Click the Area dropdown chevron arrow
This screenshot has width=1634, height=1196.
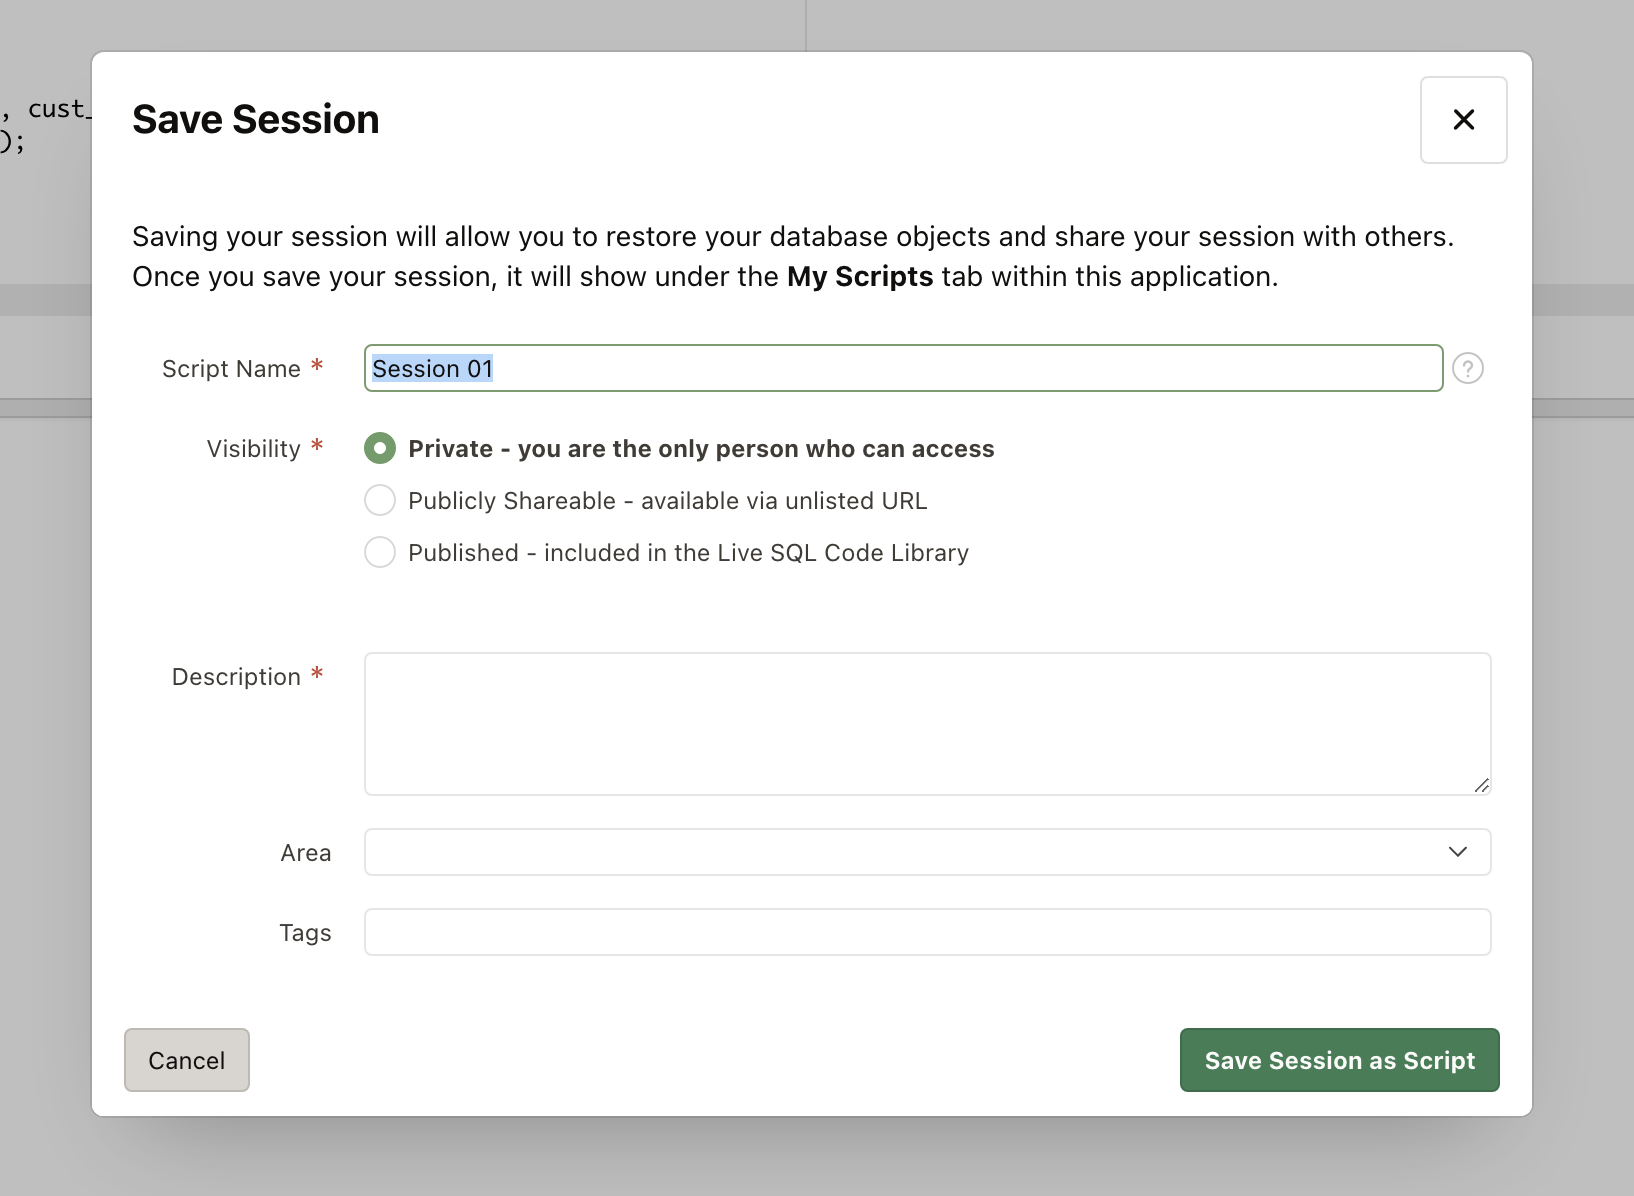point(1457,852)
